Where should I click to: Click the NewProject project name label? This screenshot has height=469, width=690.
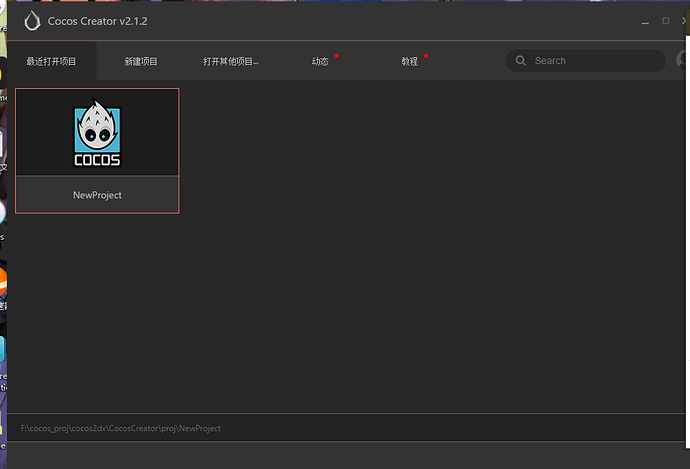[x=97, y=195]
